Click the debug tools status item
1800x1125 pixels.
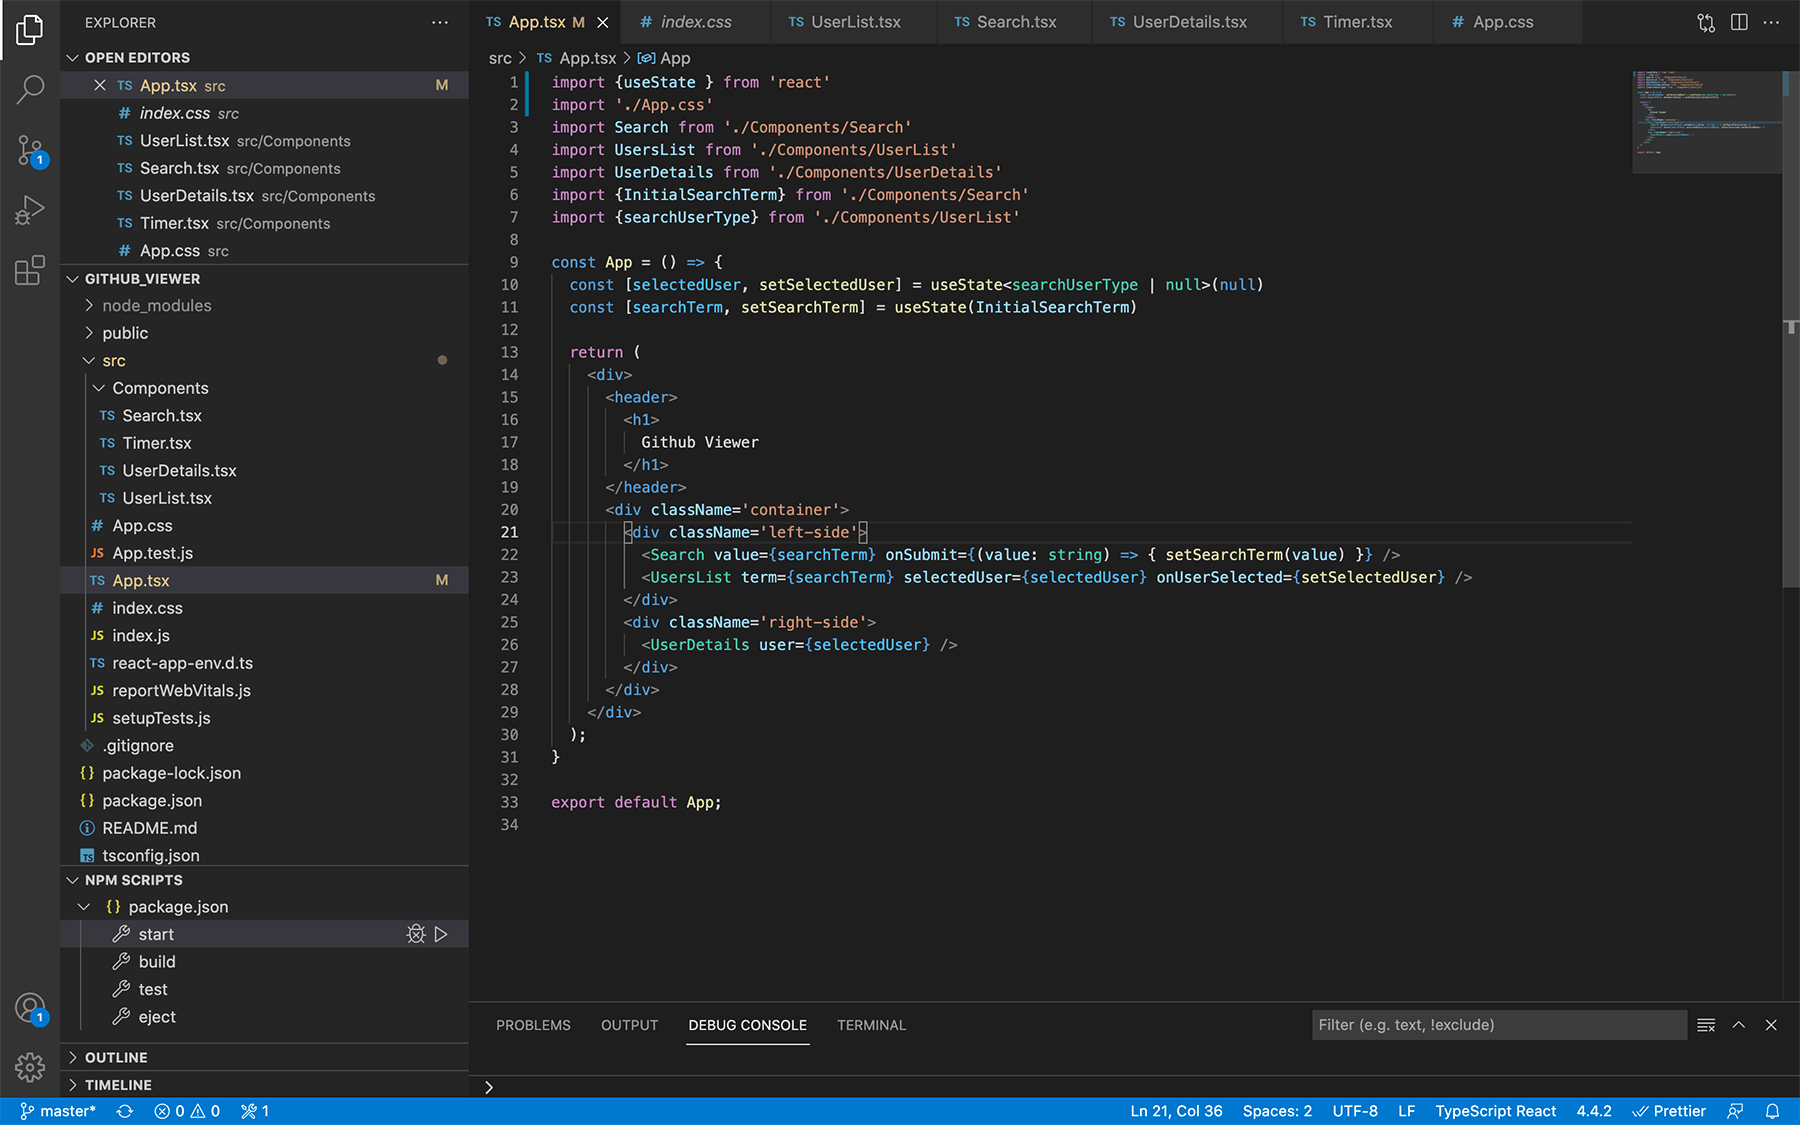click(x=255, y=1111)
